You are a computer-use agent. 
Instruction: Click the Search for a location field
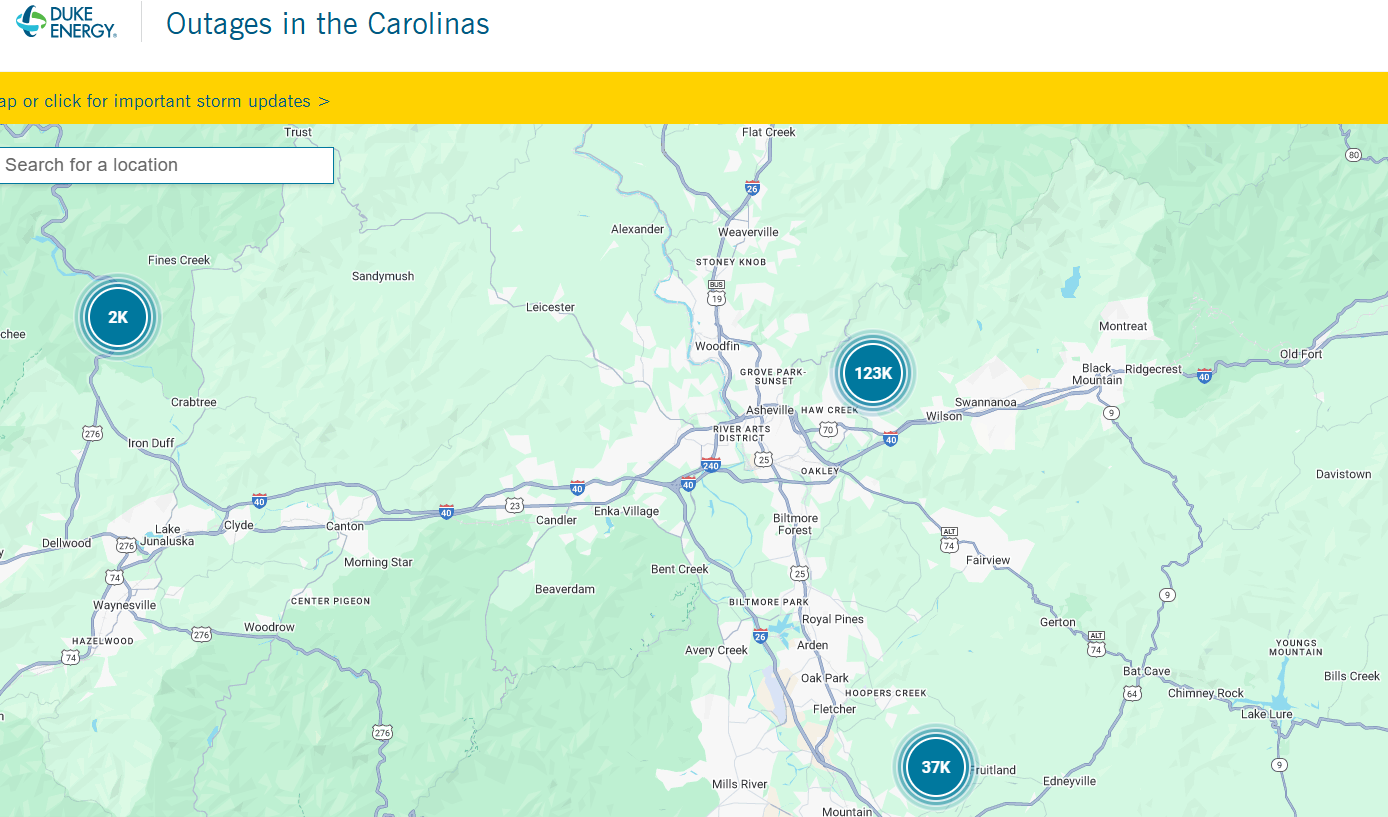165,165
